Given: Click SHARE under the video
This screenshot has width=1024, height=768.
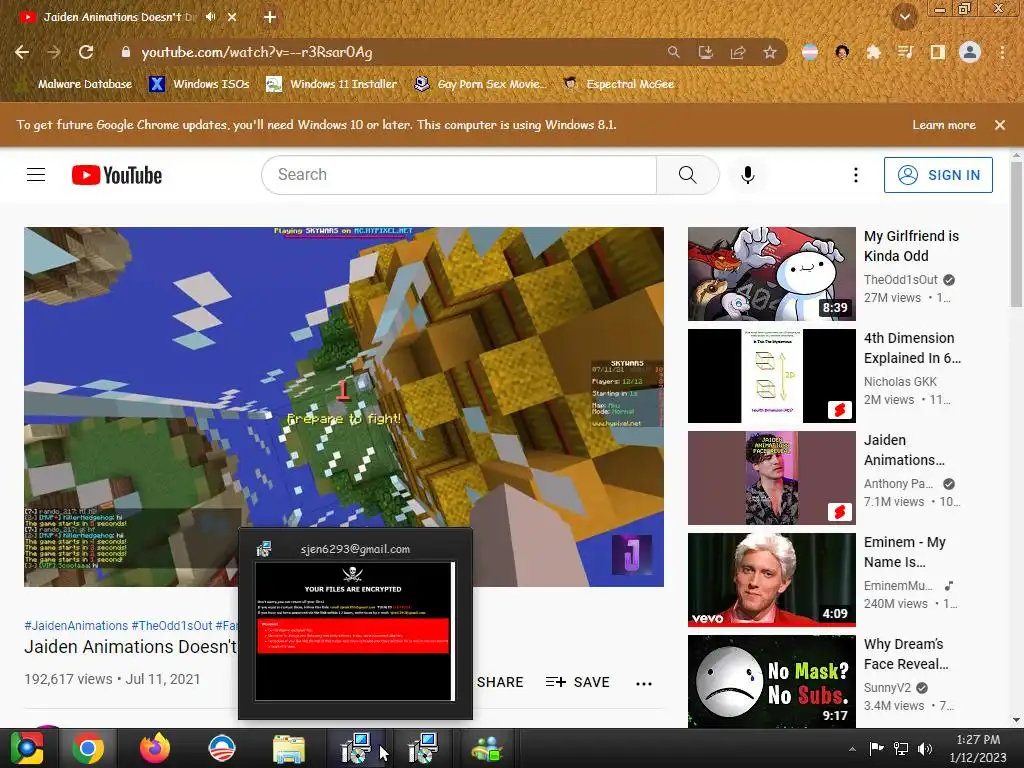Looking at the screenshot, I should (x=500, y=682).
